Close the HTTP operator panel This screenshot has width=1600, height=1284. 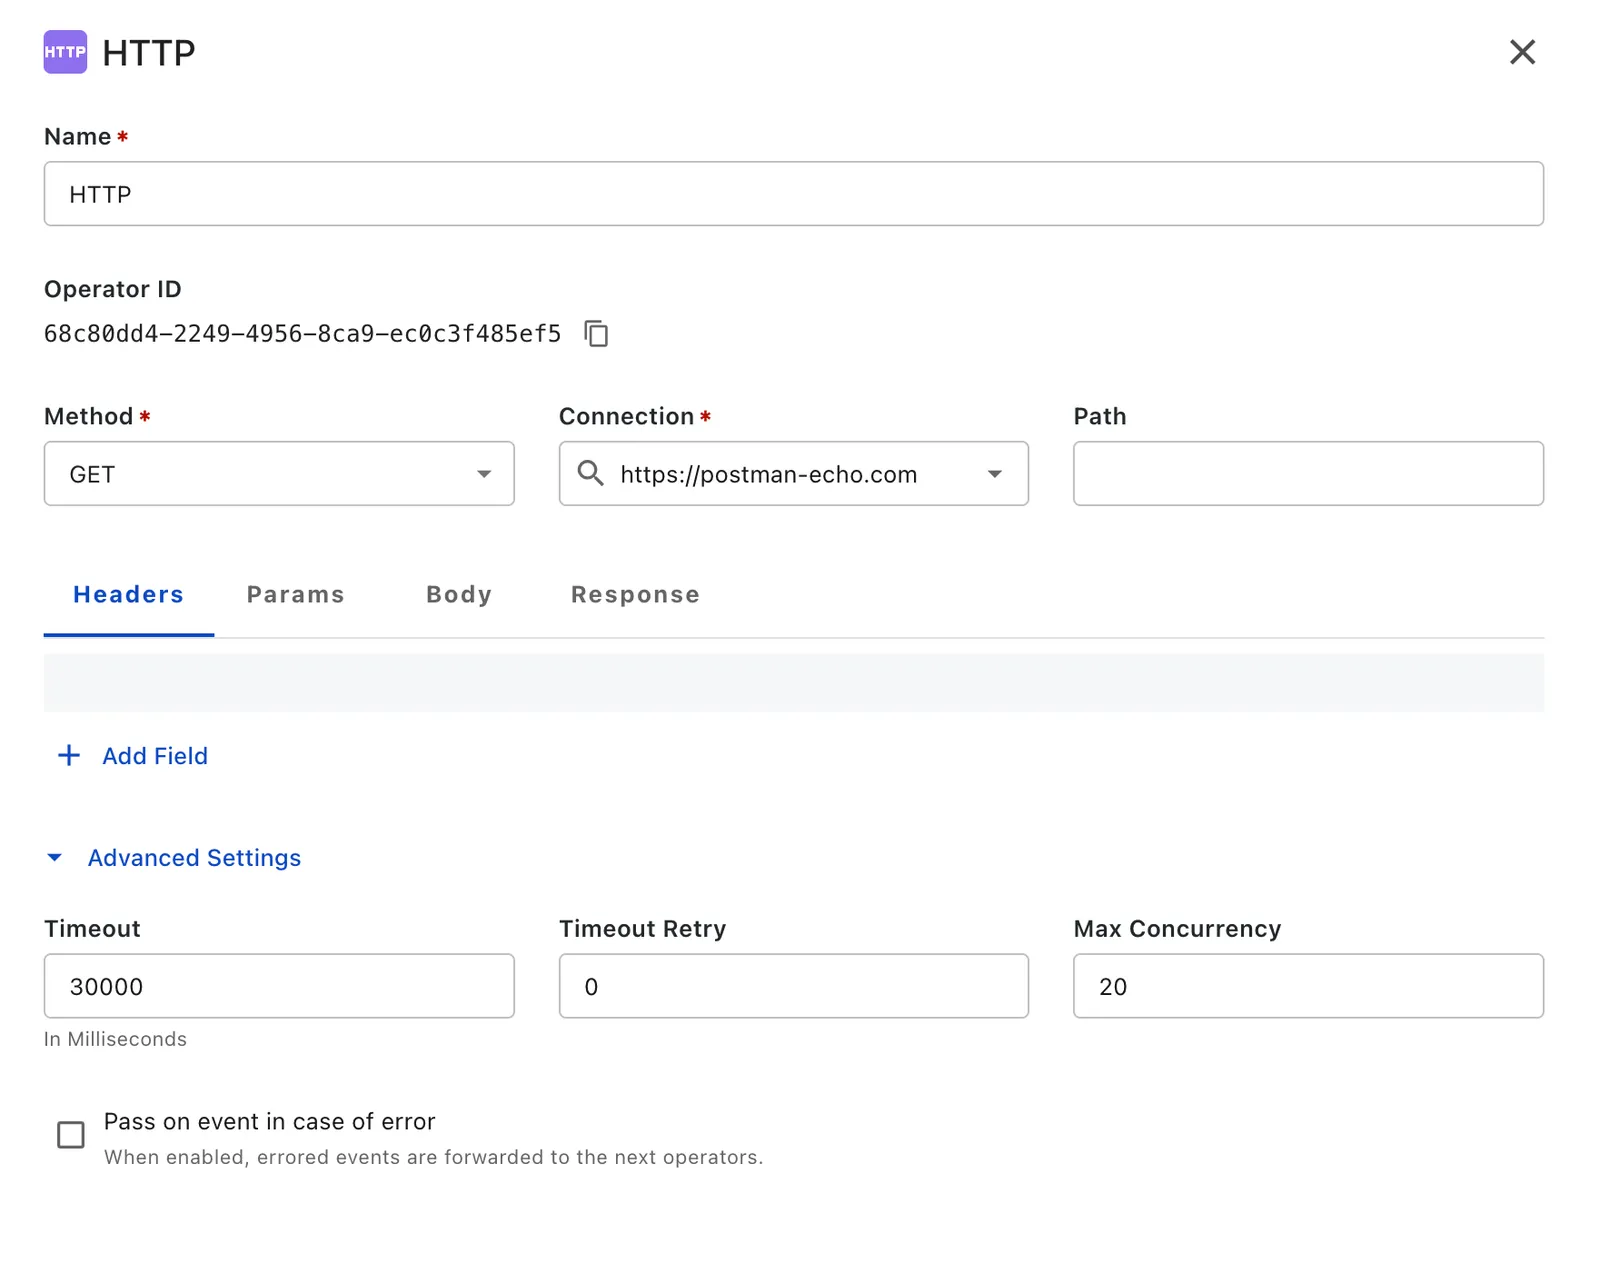[1522, 52]
